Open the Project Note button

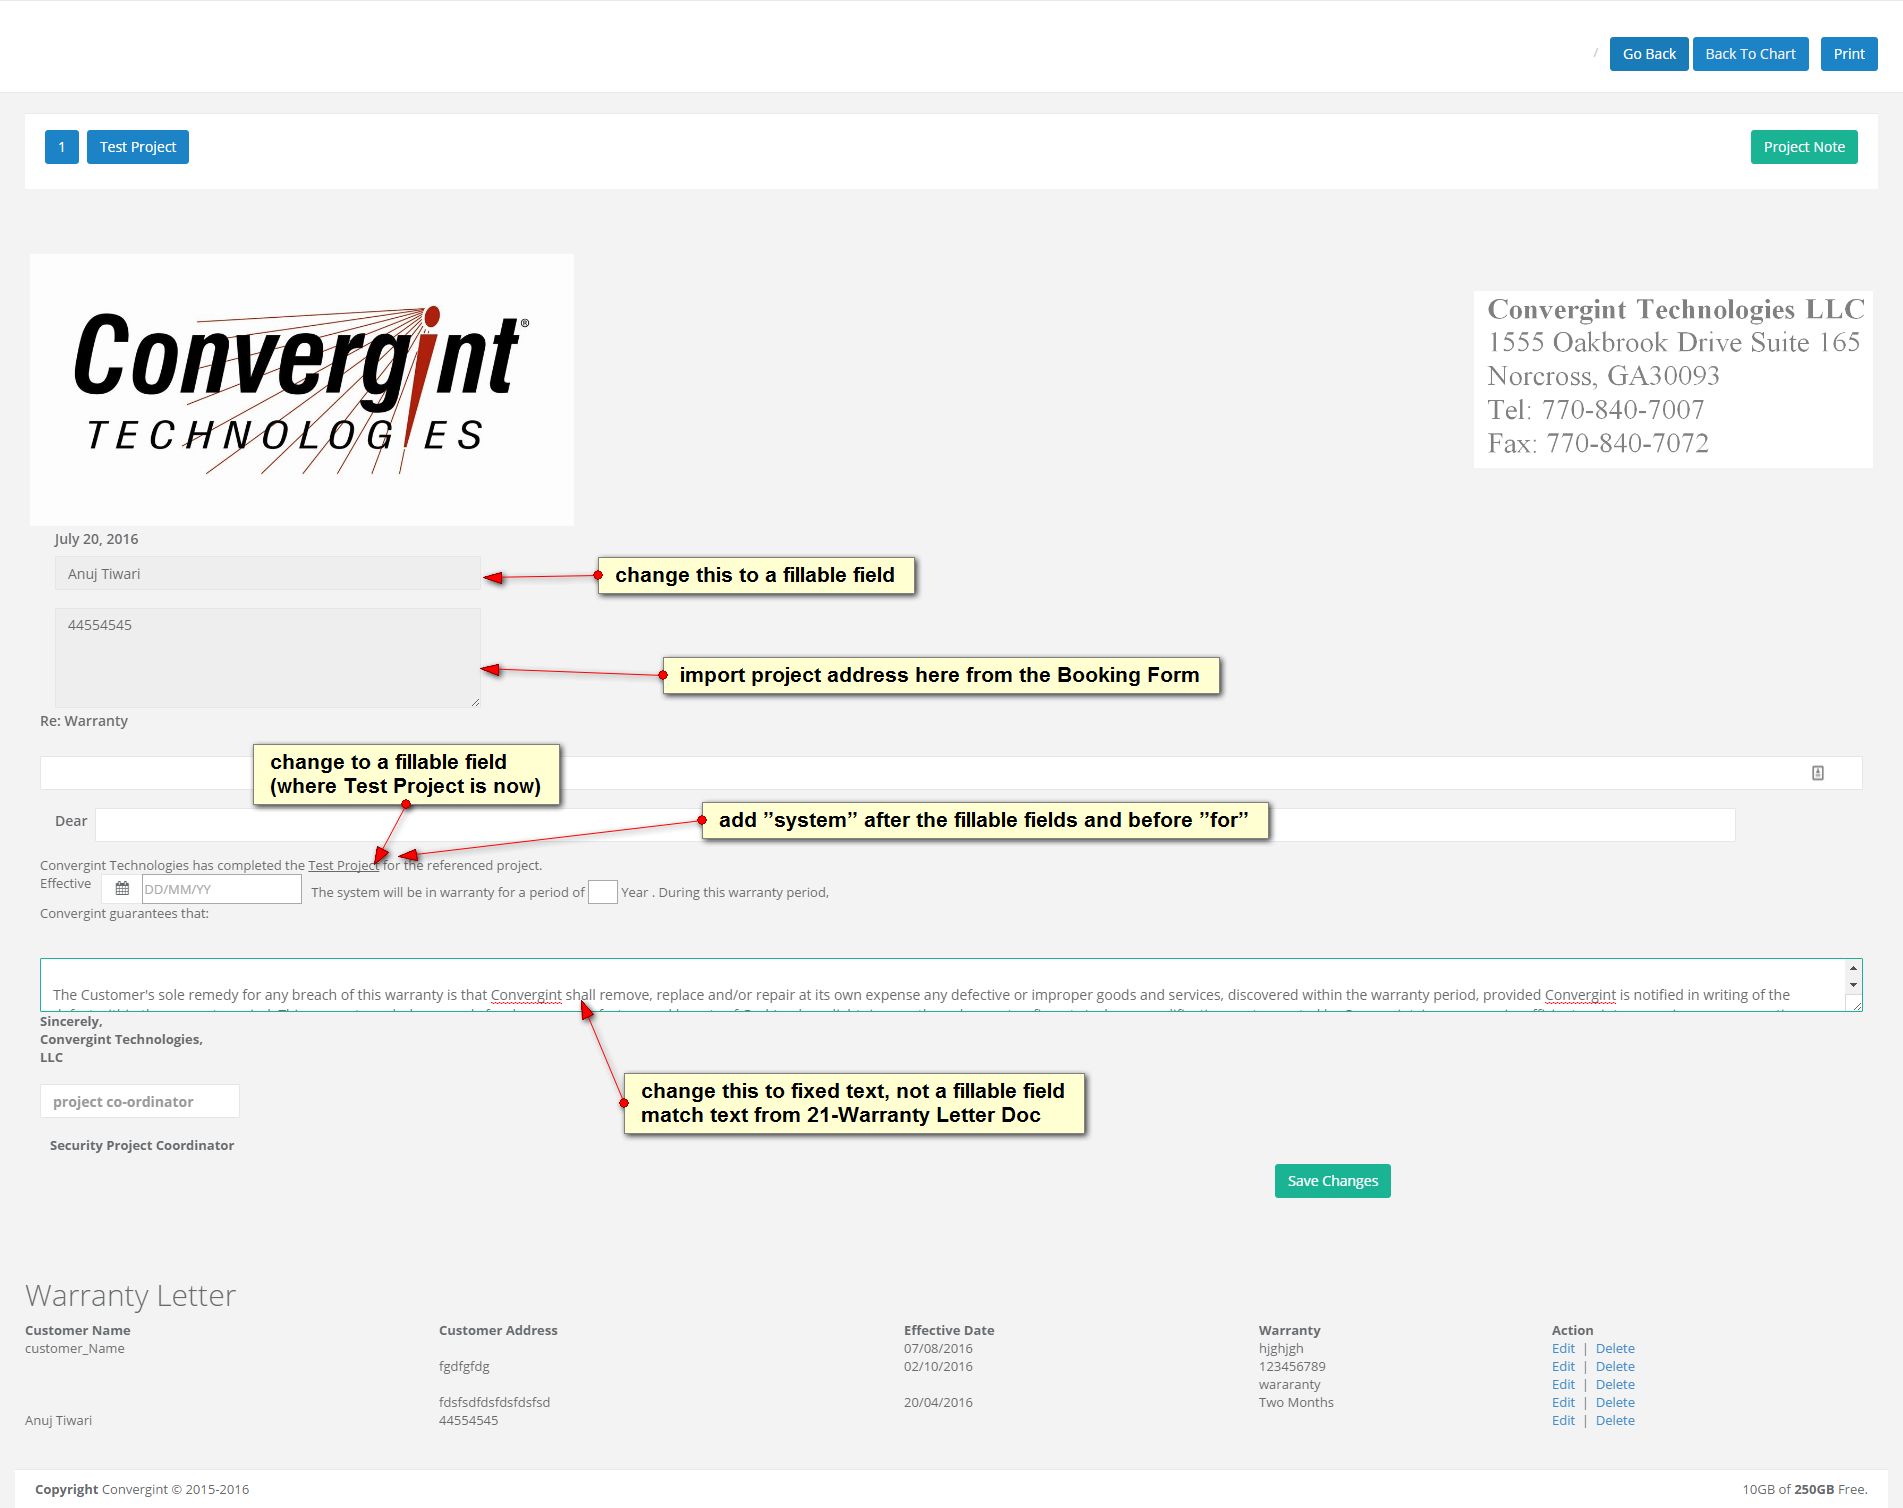1804,147
